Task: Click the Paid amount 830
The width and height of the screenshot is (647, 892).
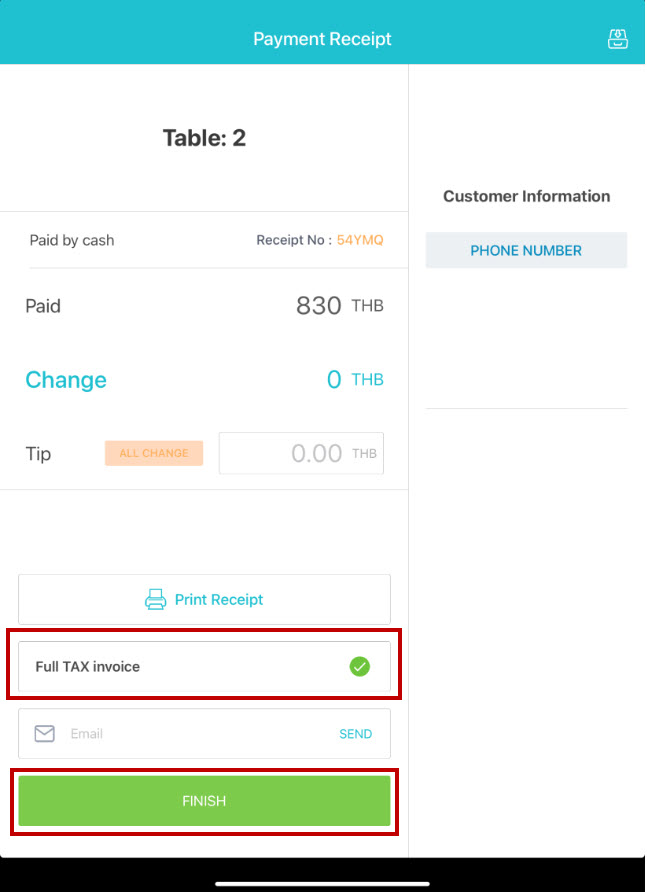Action: point(319,306)
